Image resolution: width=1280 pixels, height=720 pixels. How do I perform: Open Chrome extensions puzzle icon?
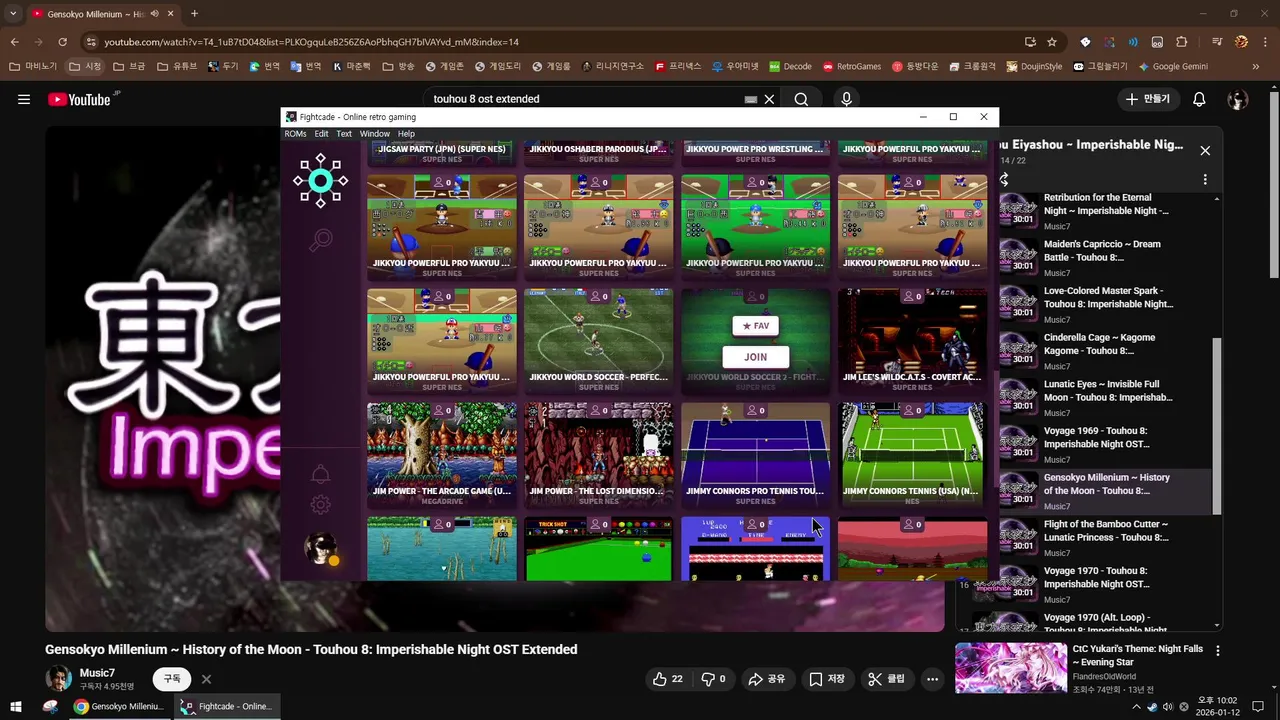click(x=1182, y=42)
